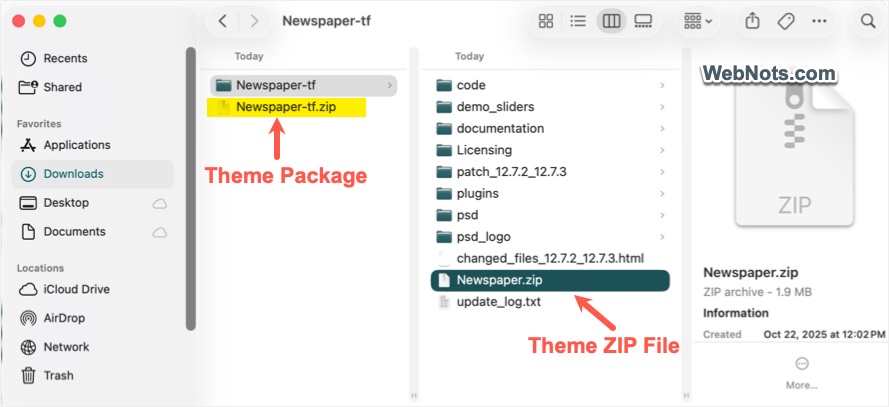Image resolution: width=889 pixels, height=407 pixels.
Task: Click the Downloads arrow icon in sidebar
Action: [28, 174]
